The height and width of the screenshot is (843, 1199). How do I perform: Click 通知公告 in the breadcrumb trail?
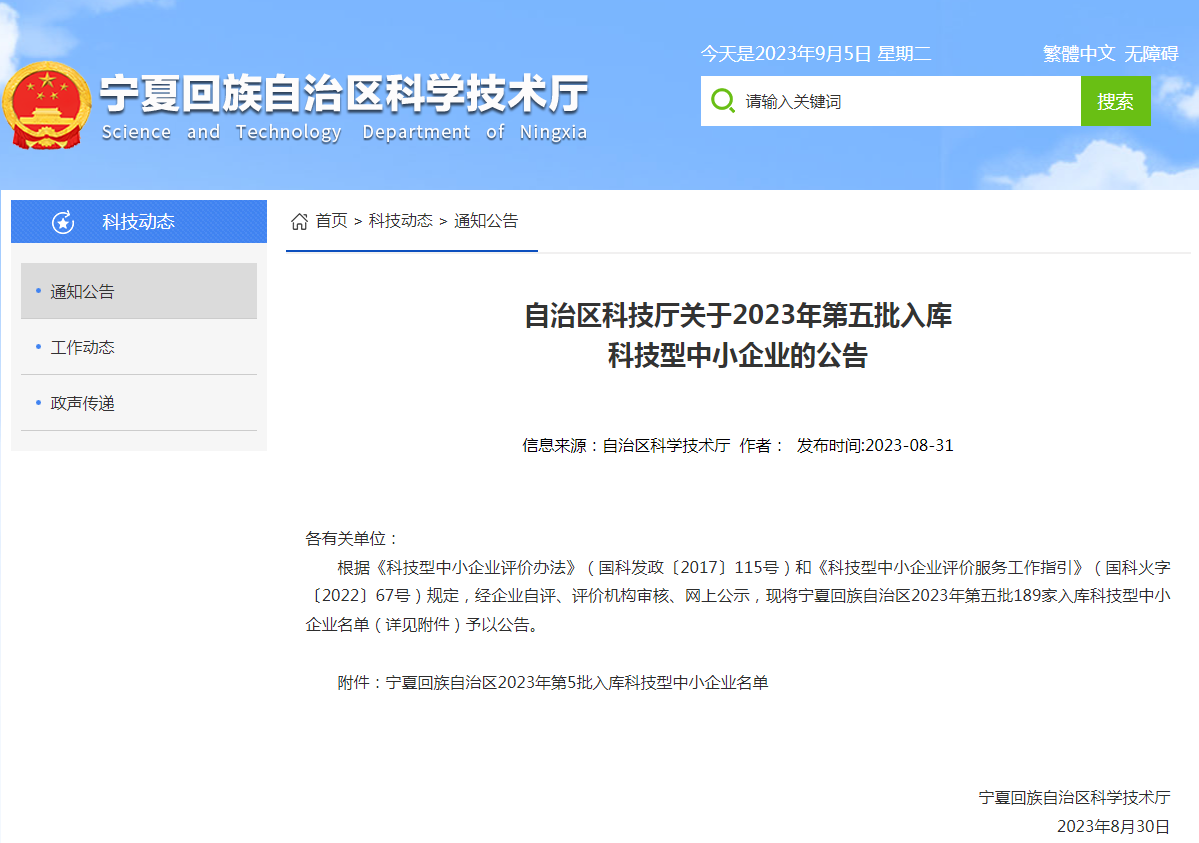pyautogui.click(x=486, y=221)
